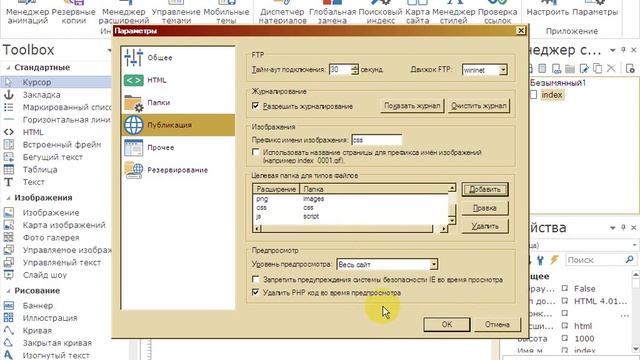The width and height of the screenshot is (640, 360).
Task: Open site manager panel dropdown arrow
Action: pos(613,50)
